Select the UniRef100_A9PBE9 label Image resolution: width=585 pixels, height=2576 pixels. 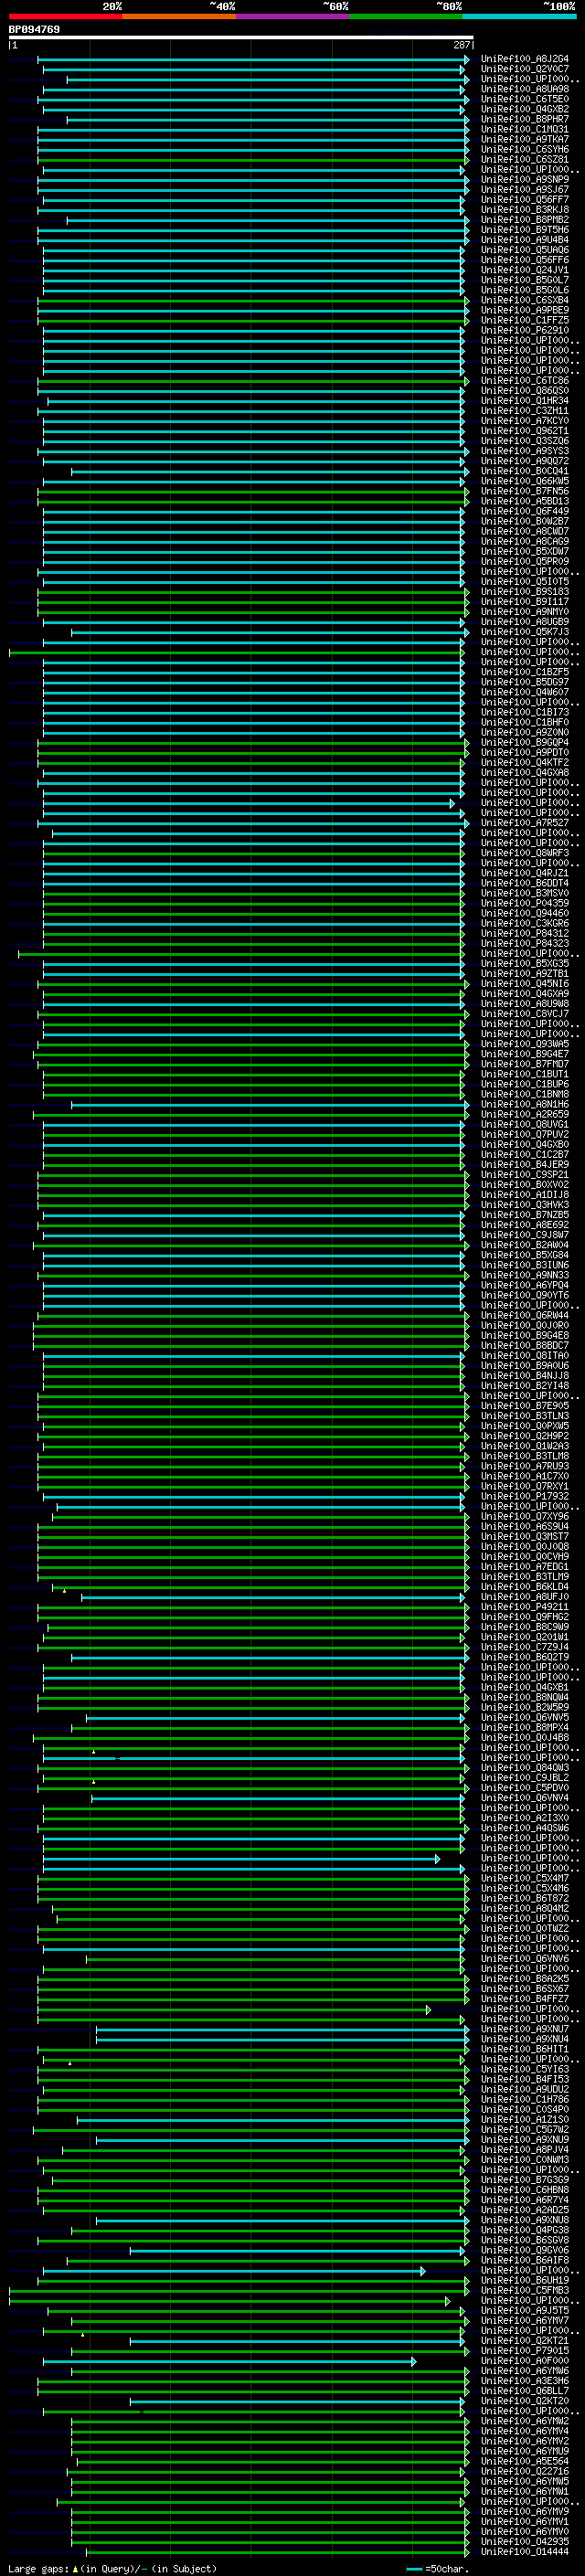(x=524, y=310)
